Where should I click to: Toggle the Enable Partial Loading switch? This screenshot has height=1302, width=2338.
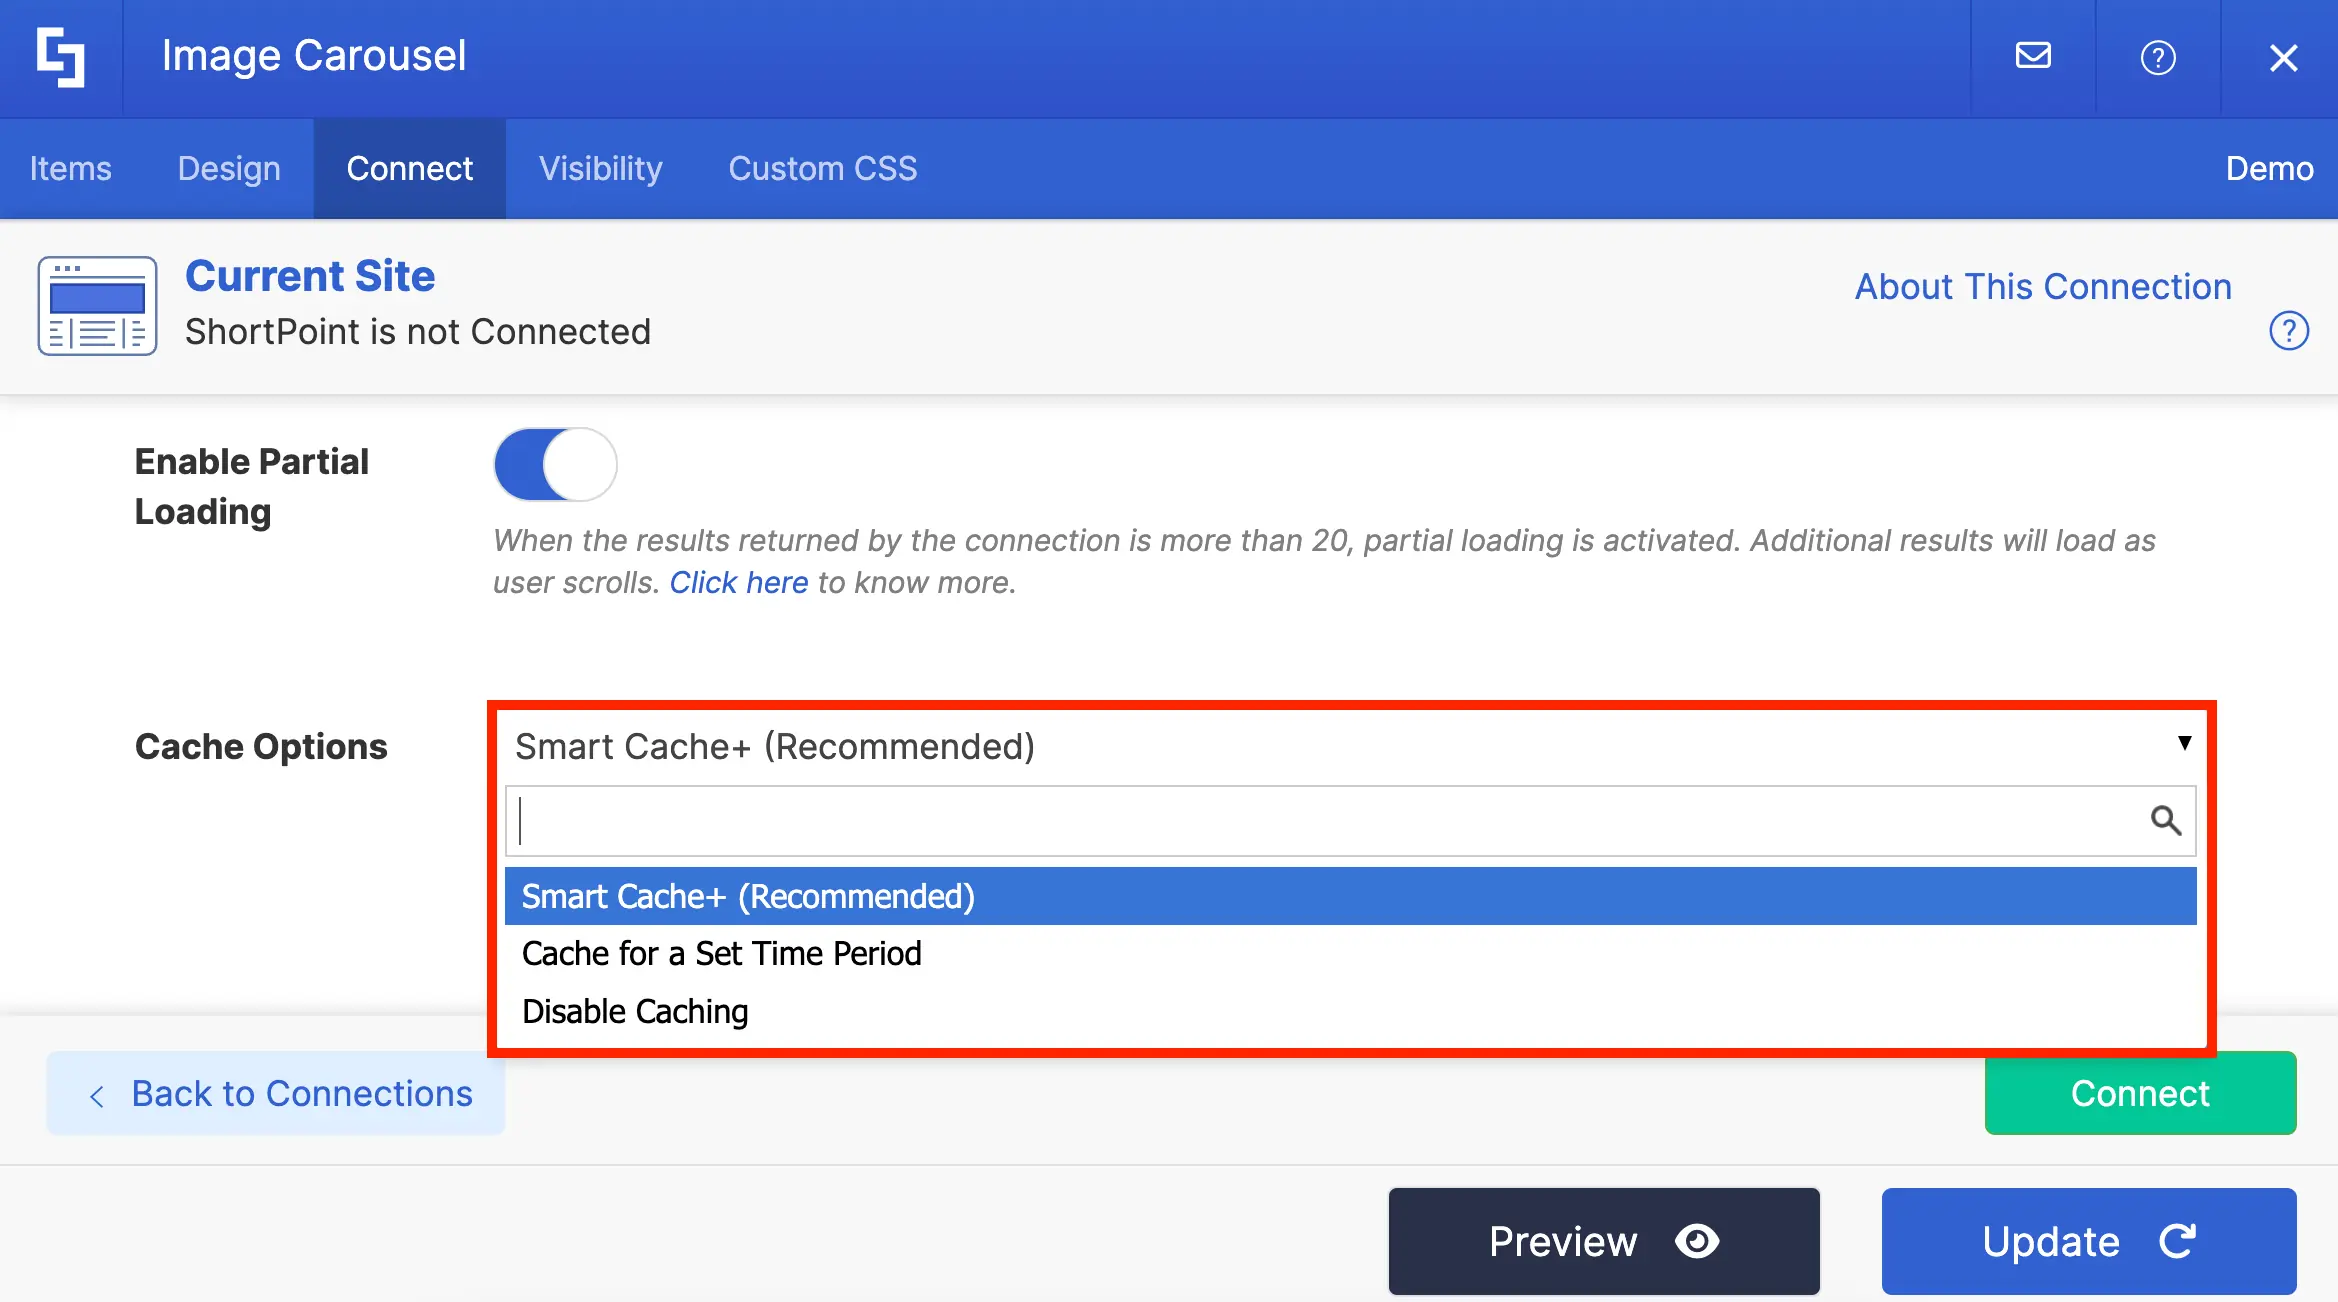[555, 465]
